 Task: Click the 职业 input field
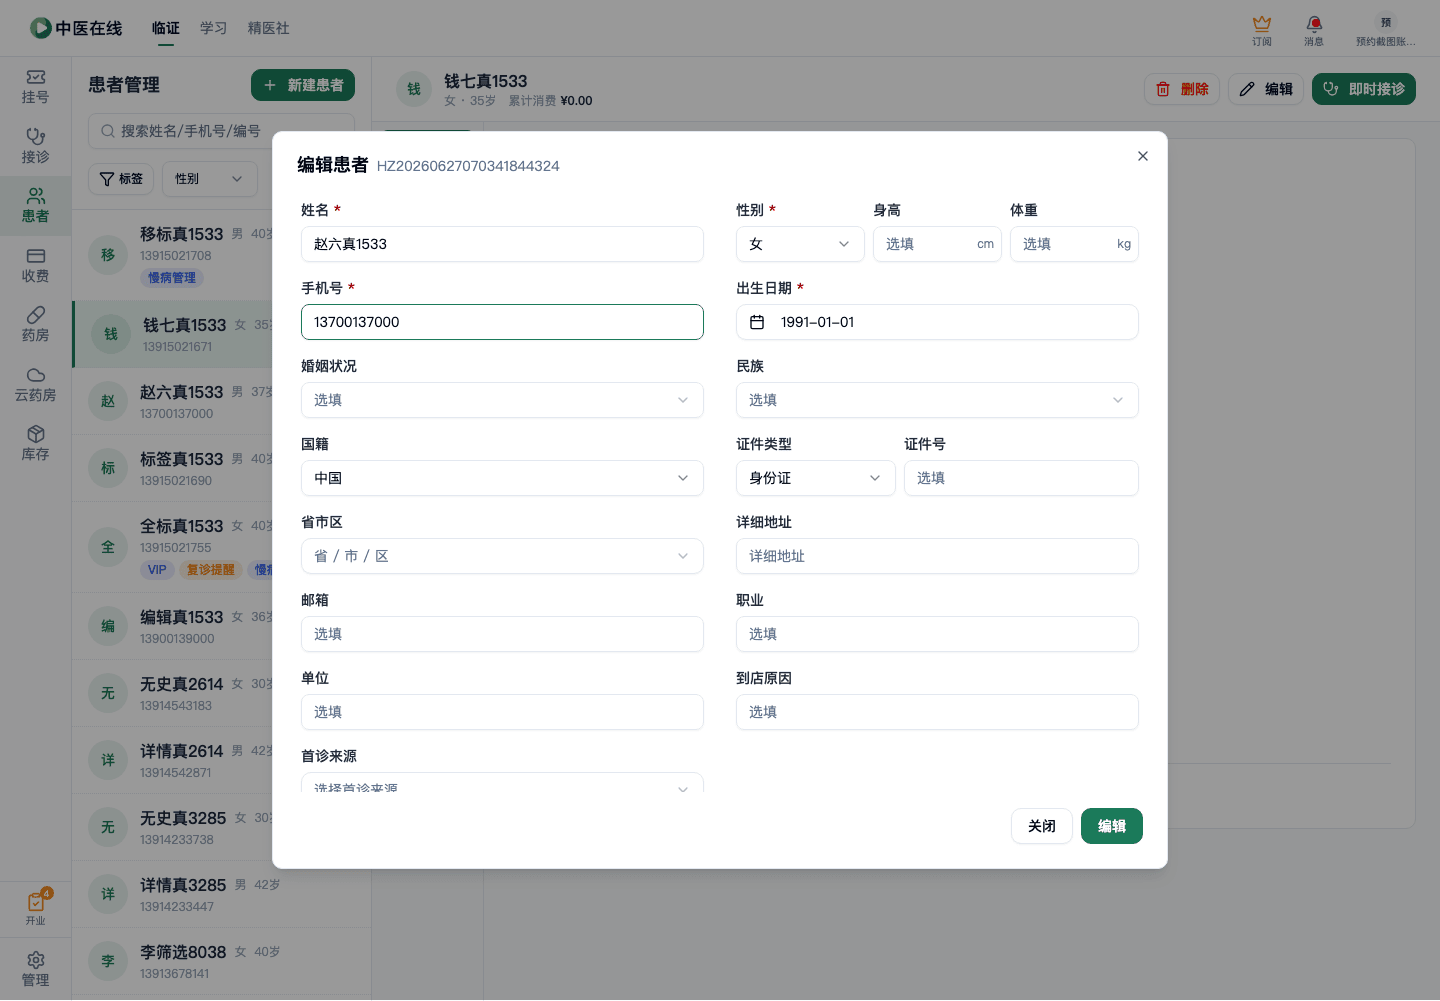(x=937, y=634)
